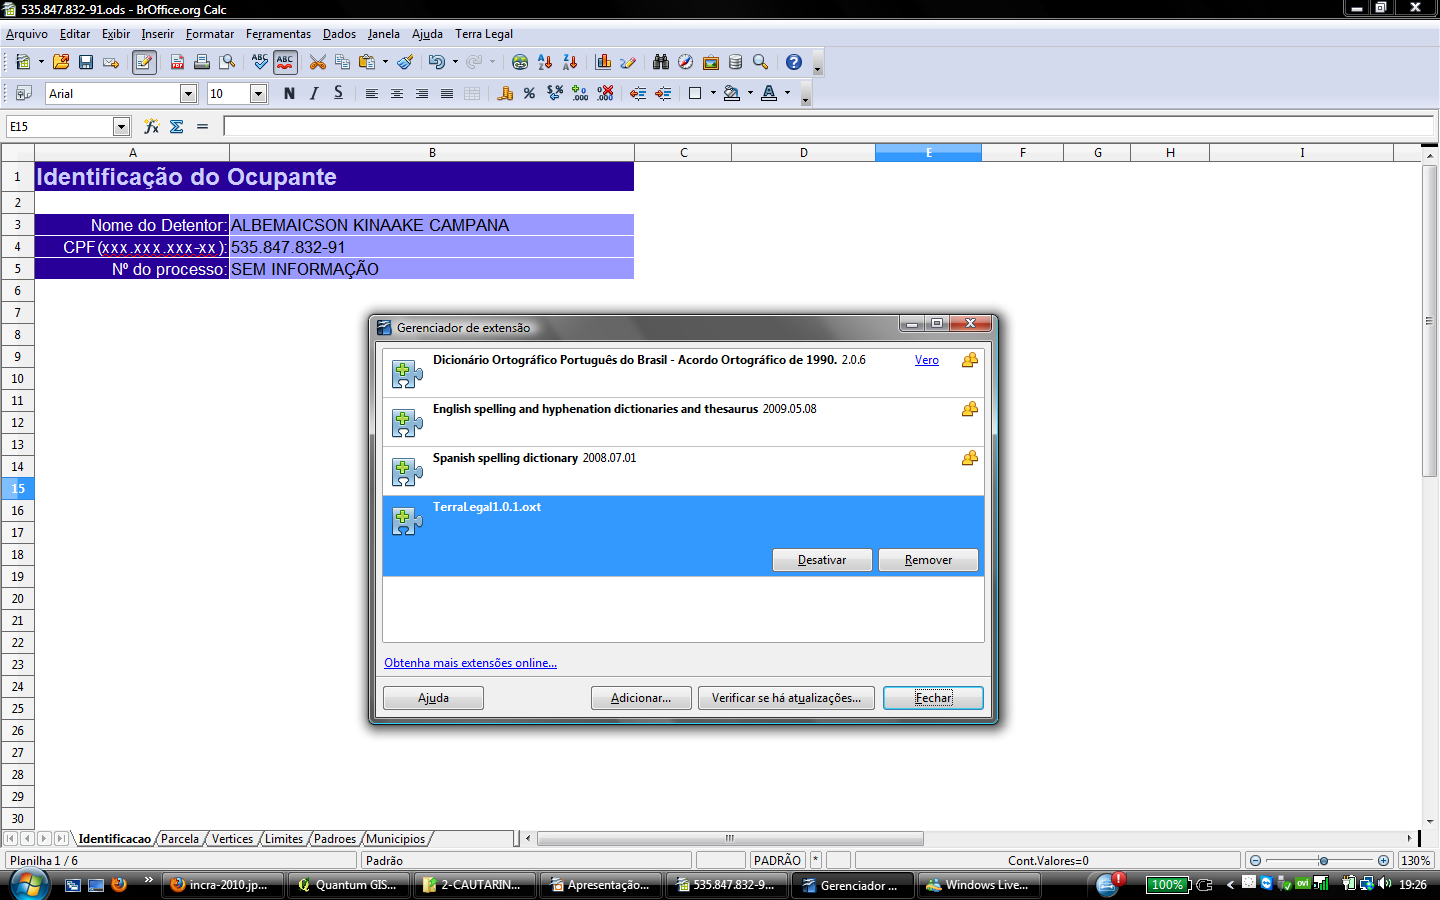Open the Paste options dropdown arrow
1440x900 pixels.
pyautogui.click(x=385, y=62)
